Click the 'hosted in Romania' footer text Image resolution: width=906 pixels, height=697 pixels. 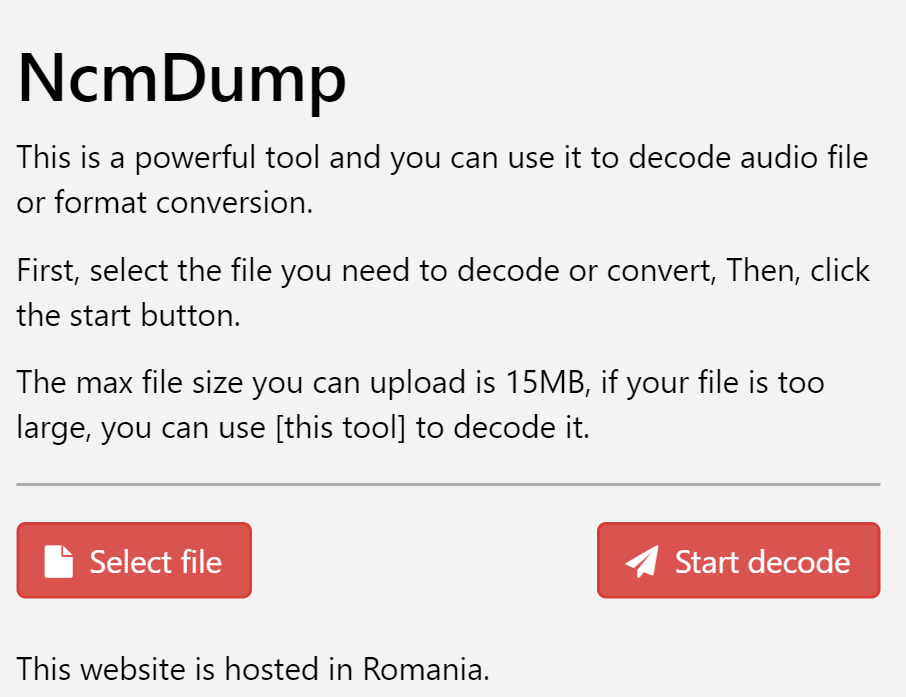pyautogui.click(x=253, y=667)
